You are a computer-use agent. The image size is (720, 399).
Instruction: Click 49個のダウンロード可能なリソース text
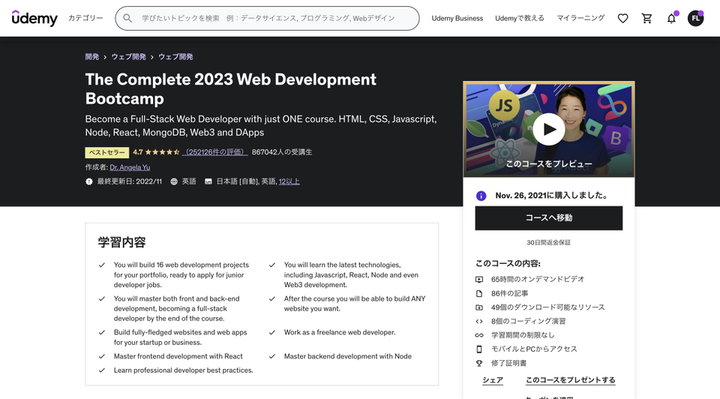click(x=548, y=307)
